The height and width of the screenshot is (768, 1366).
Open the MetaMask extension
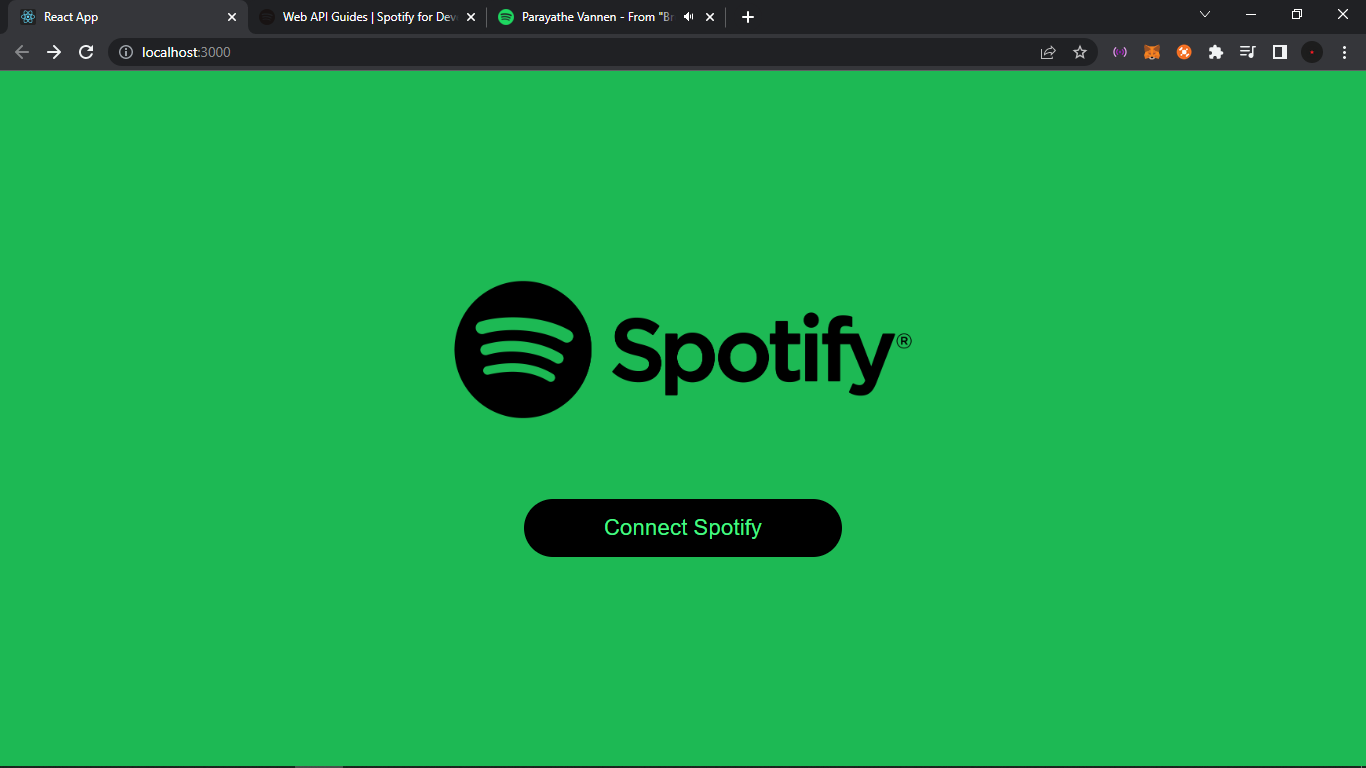click(x=1151, y=52)
